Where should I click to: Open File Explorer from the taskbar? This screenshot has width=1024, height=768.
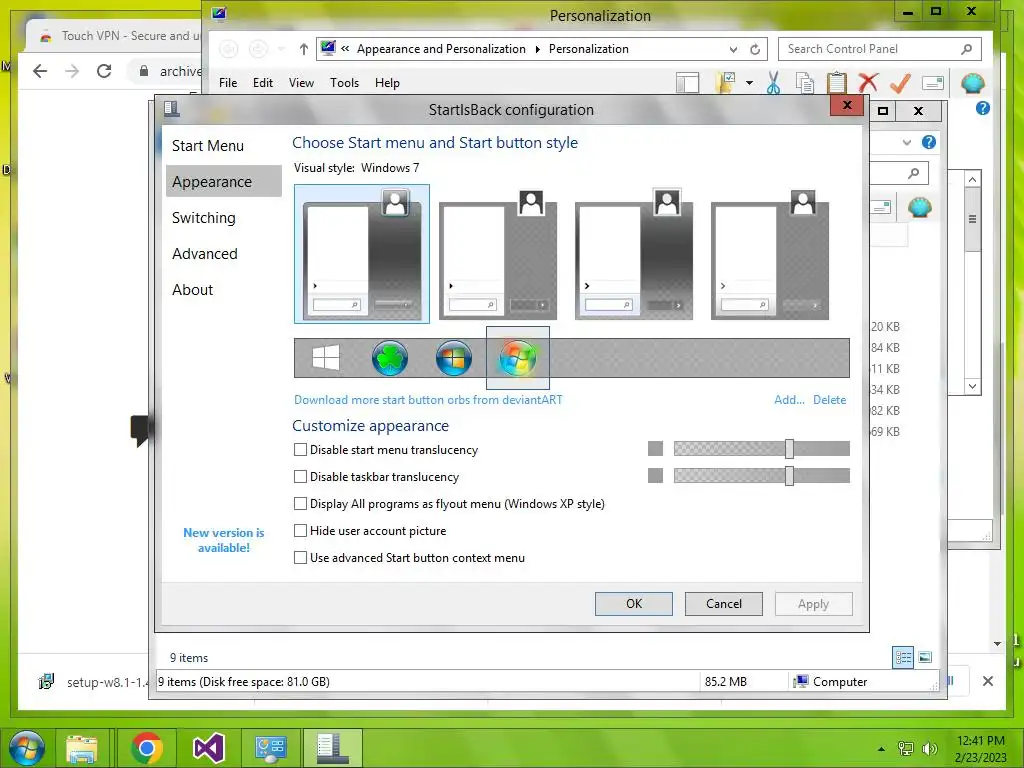click(82, 748)
